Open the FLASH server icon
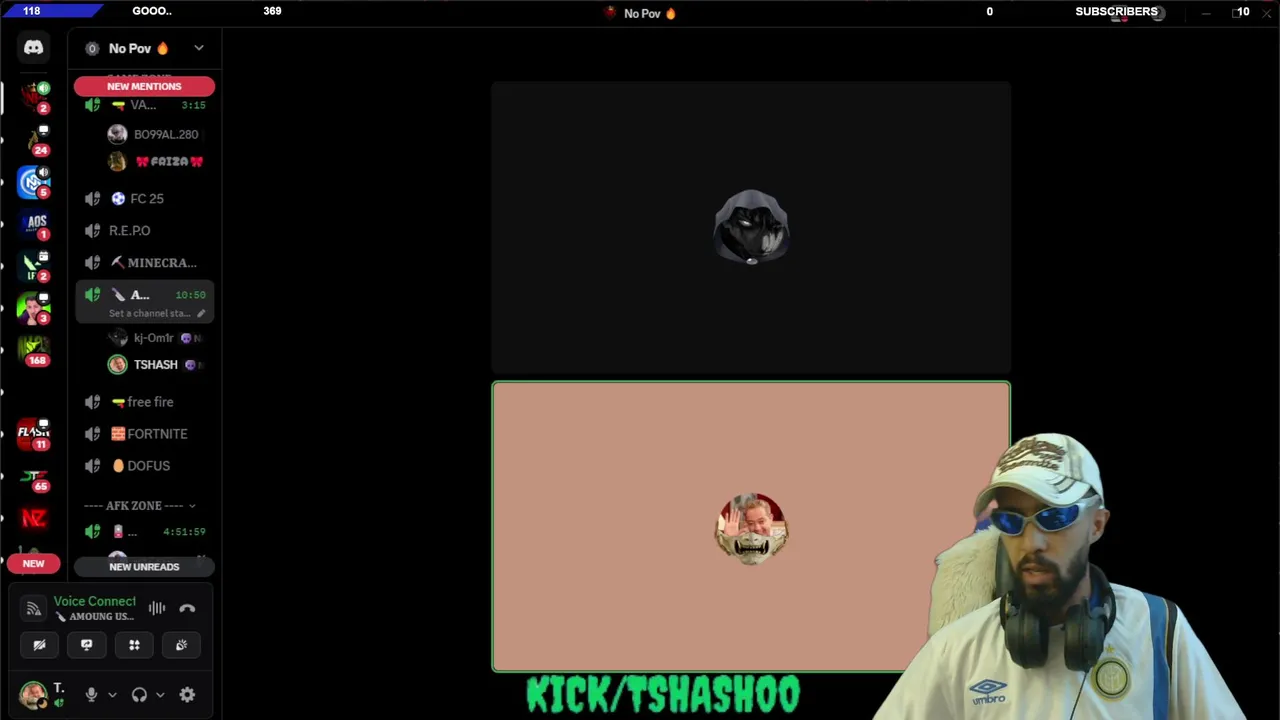 34,434
